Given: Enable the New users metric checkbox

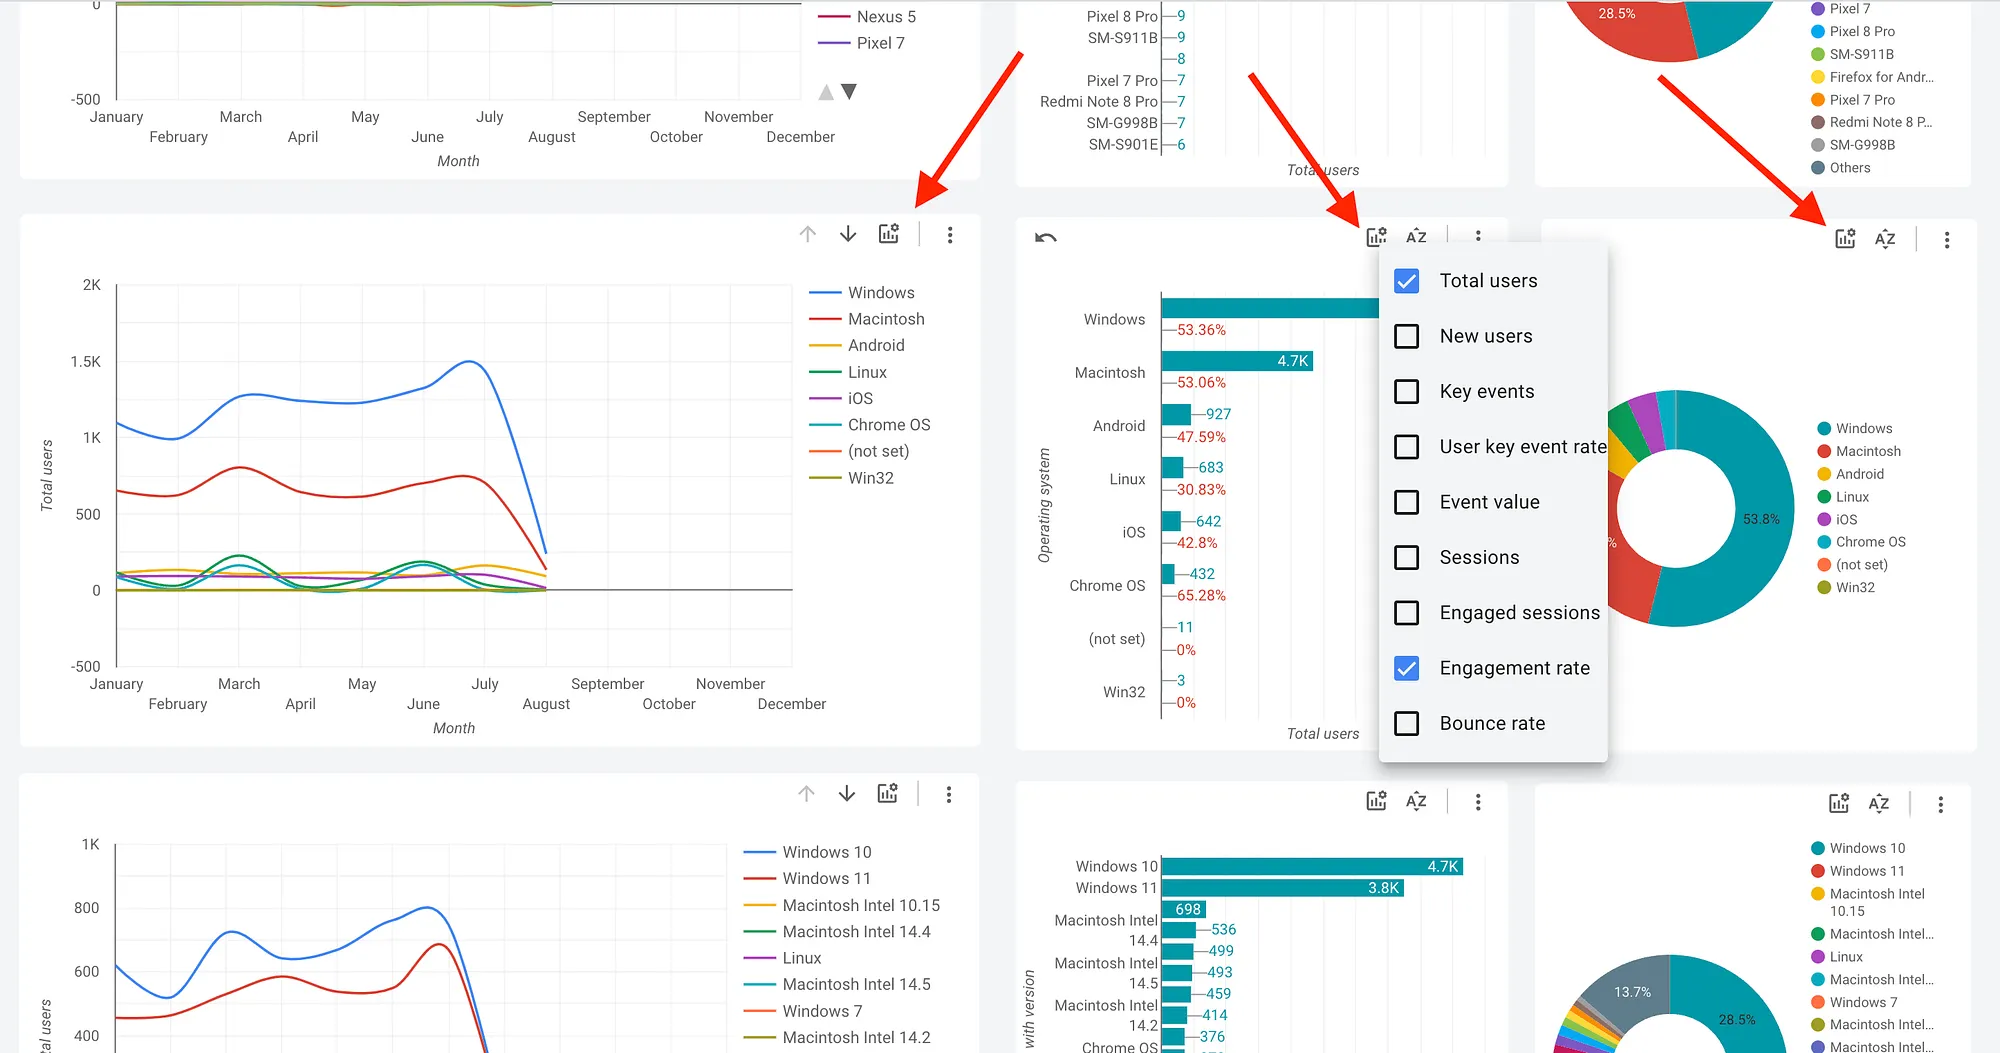Looking at the screenshot, I should (x=1406, y=336).
